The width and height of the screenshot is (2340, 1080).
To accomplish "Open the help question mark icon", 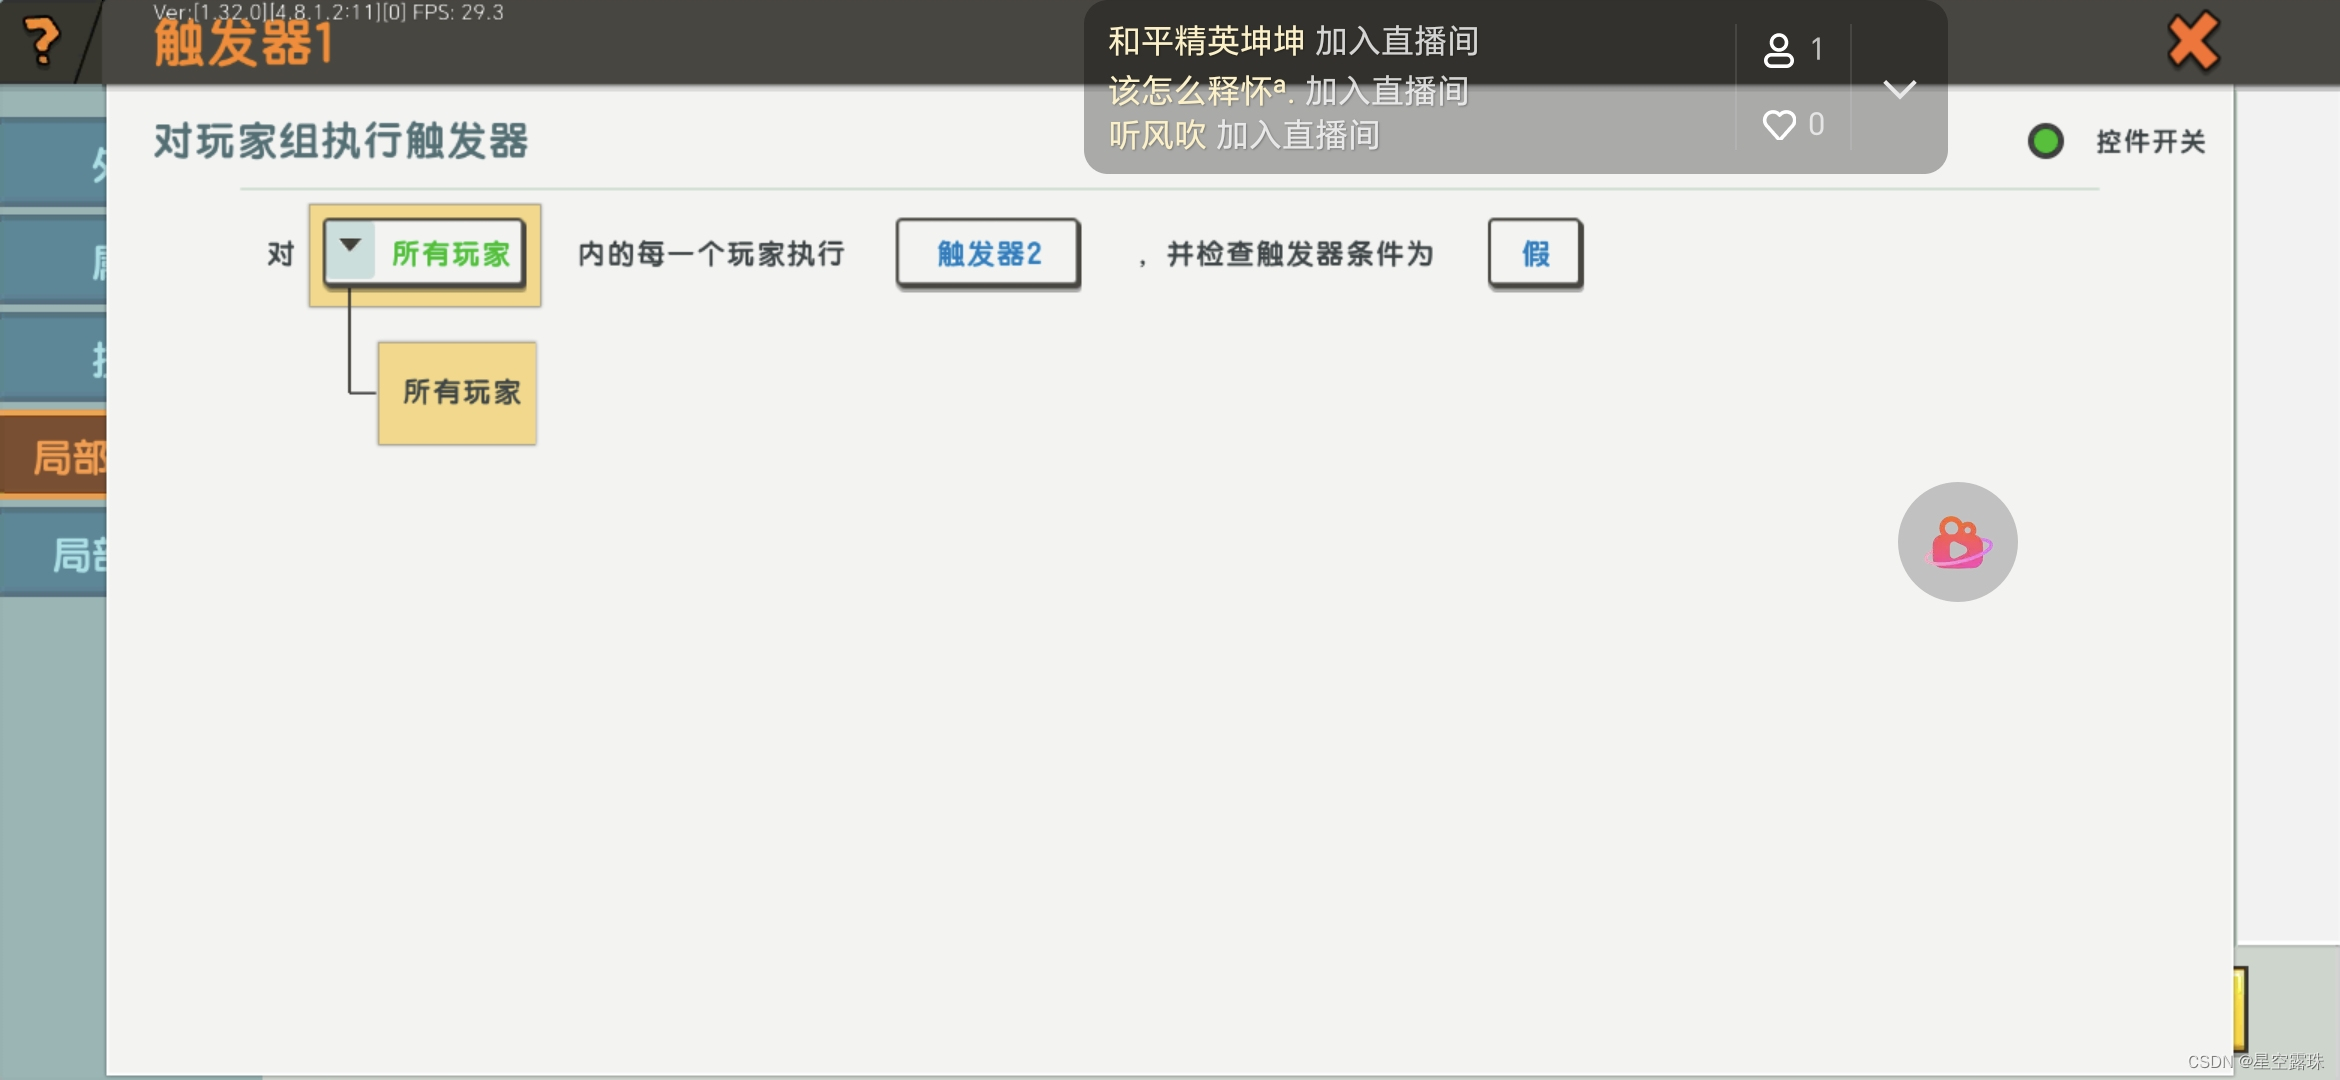I will point(42,41).
